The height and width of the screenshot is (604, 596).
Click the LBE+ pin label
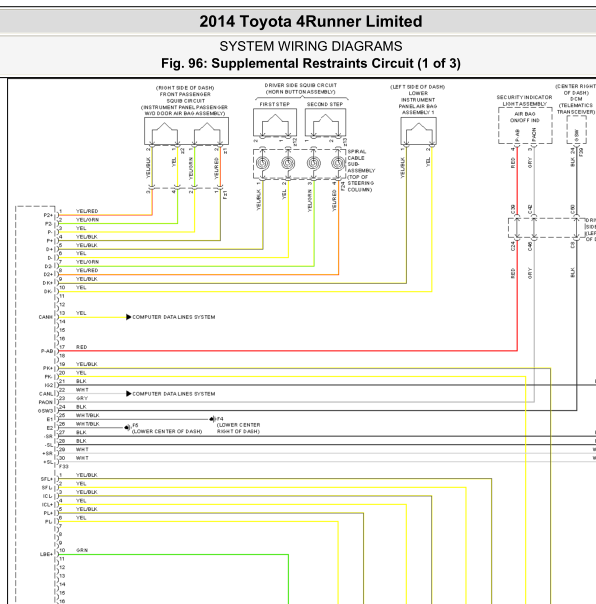46,554
